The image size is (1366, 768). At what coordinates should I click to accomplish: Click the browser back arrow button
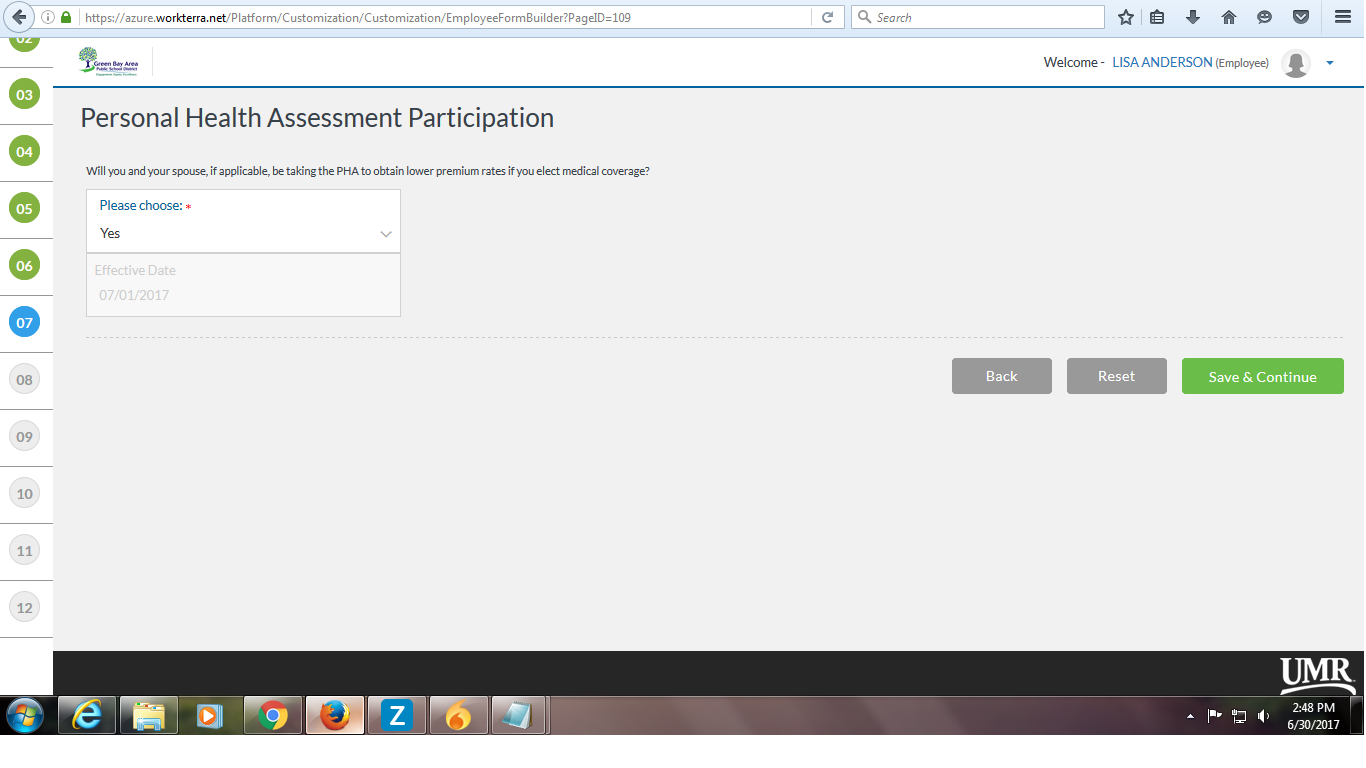pyautogui.click(x=18, y=17)
